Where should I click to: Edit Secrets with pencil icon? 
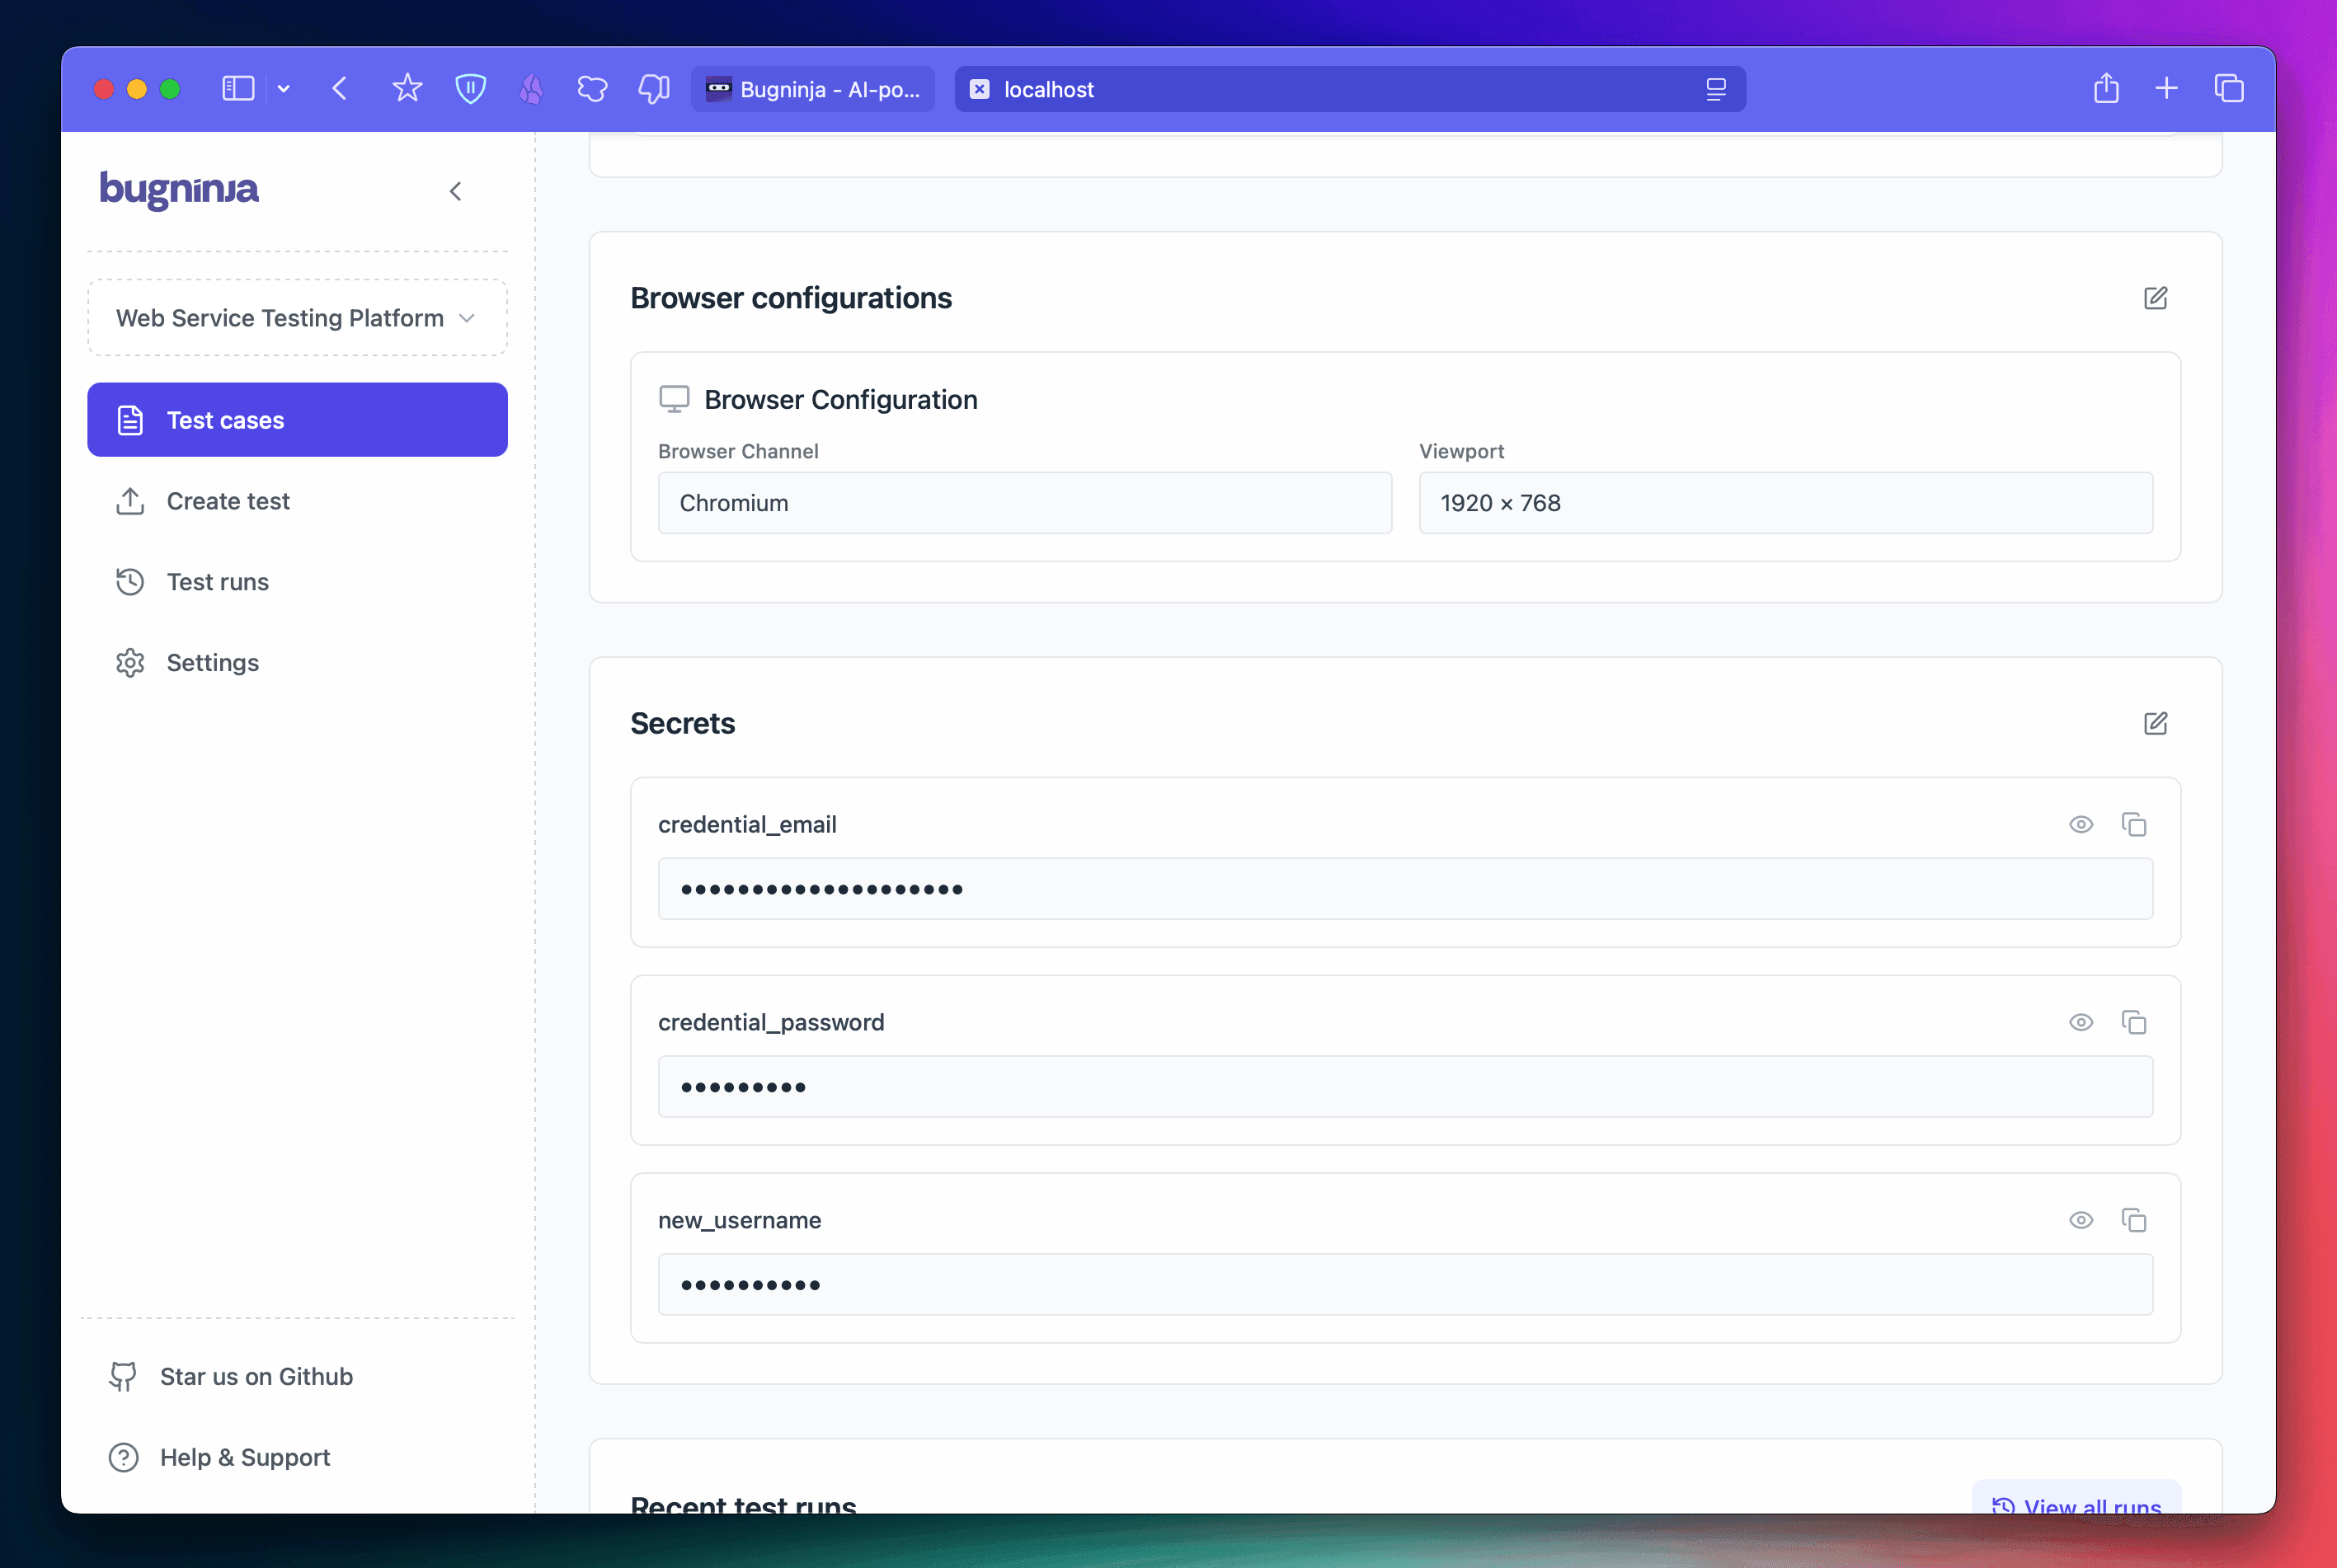coord(2155,723)
